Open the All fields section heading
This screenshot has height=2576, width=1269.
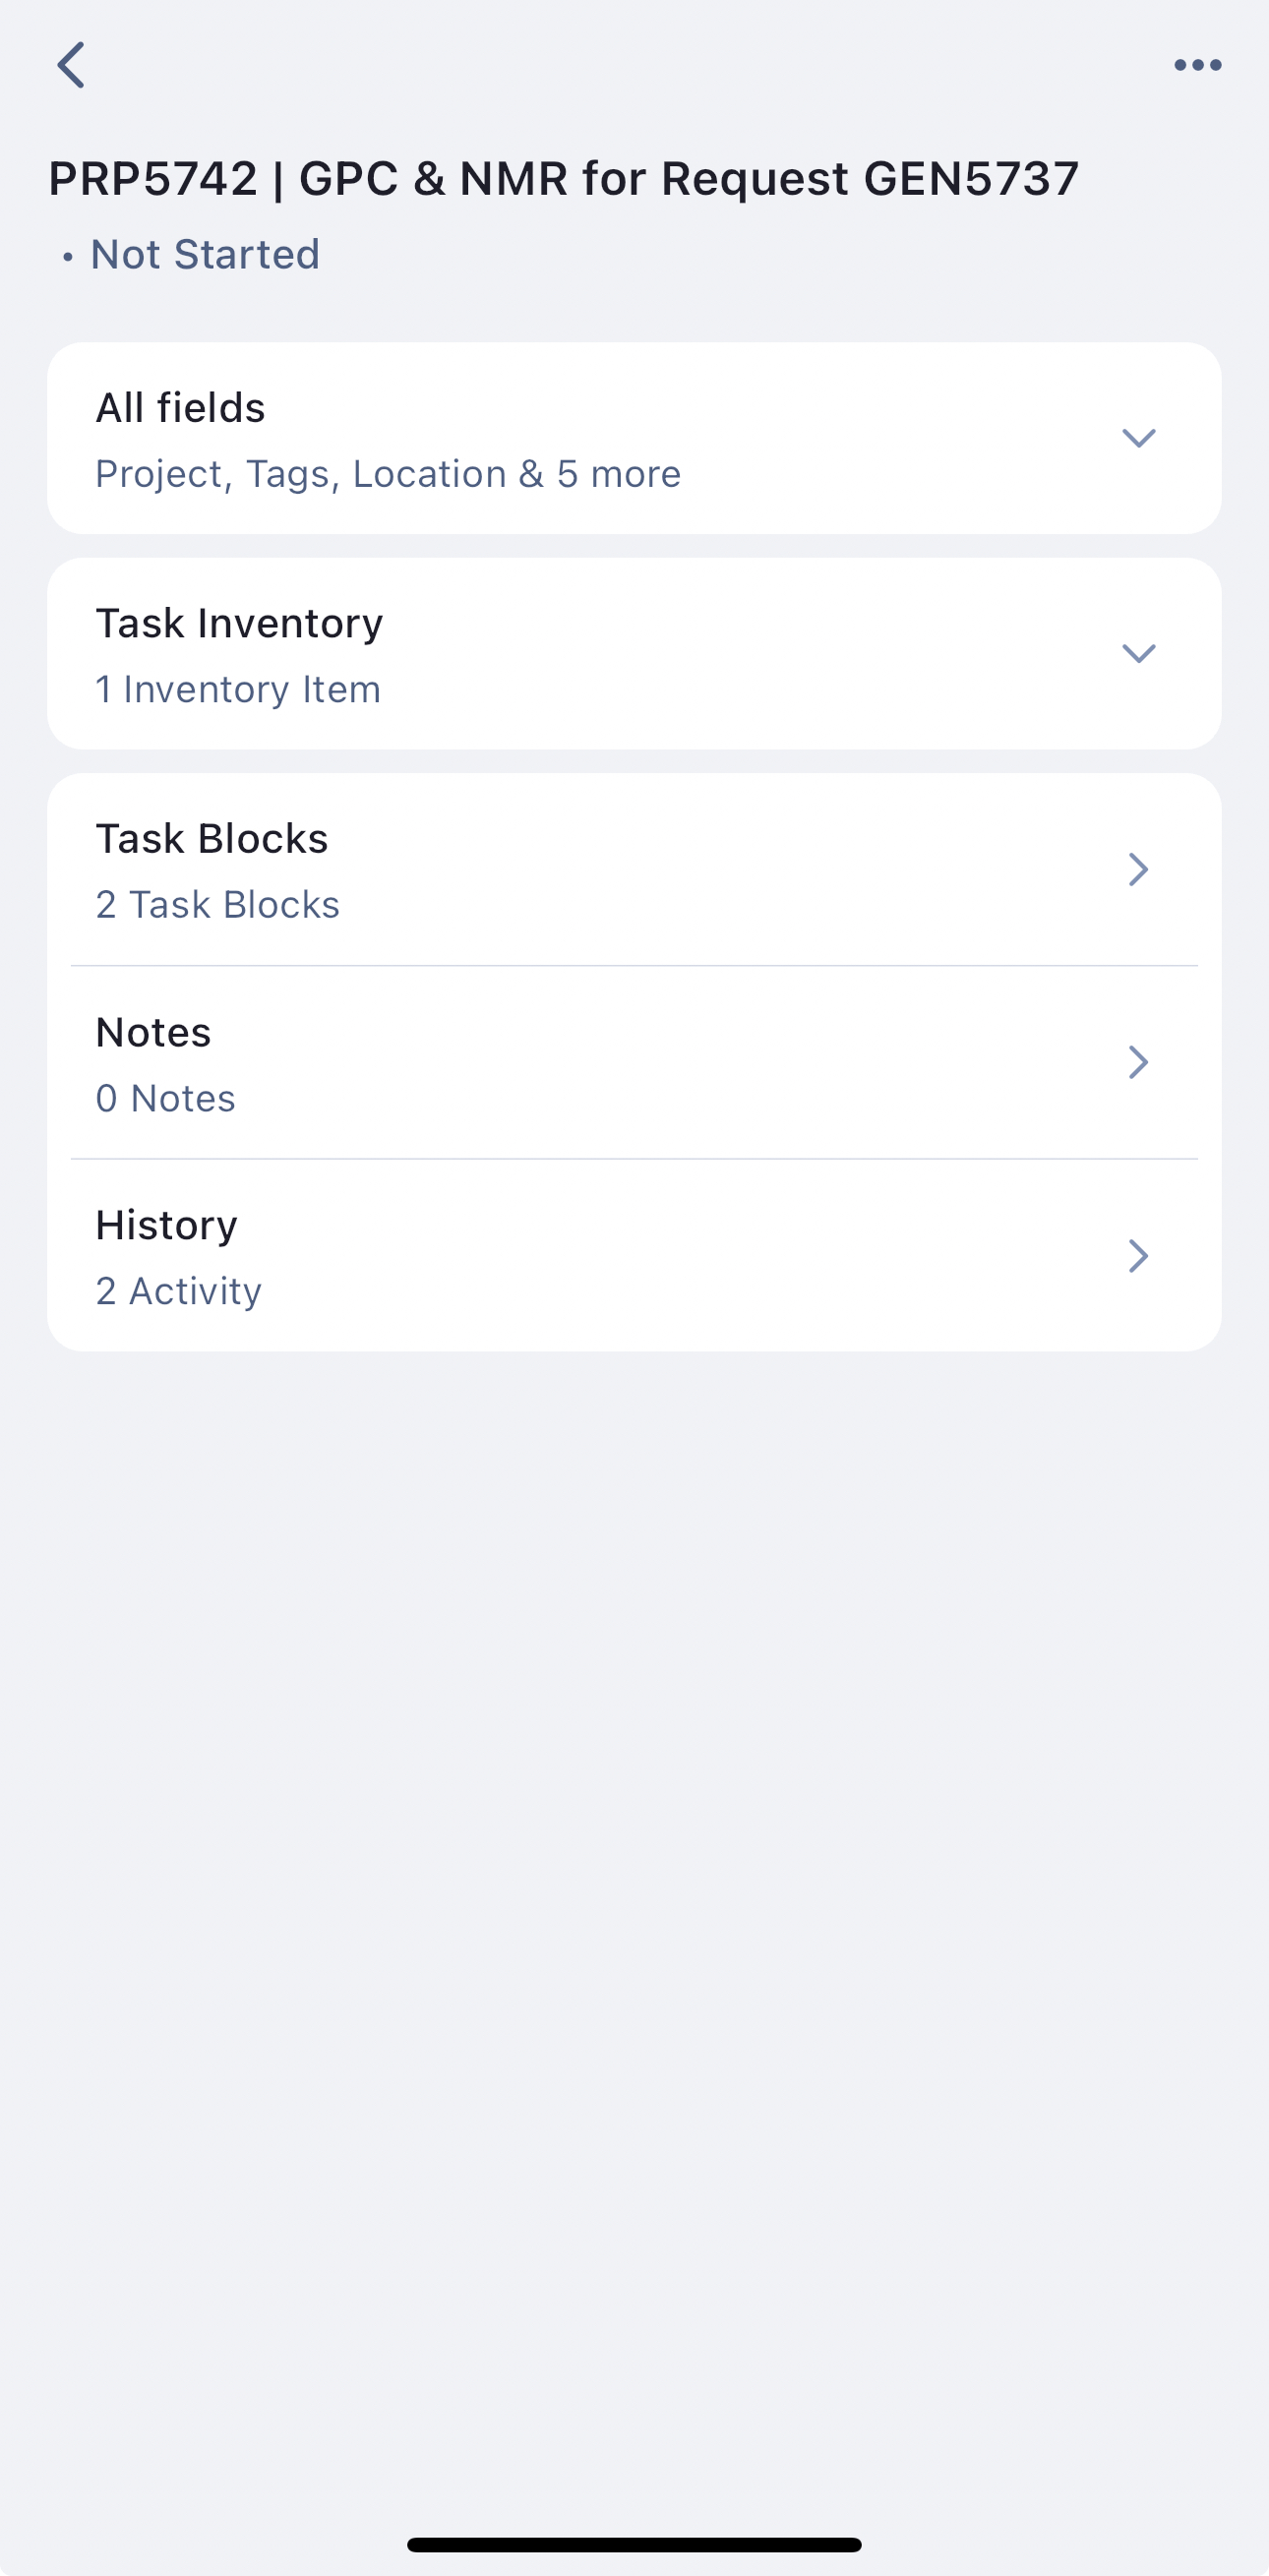pyautogui.click(x=181, y=408)
